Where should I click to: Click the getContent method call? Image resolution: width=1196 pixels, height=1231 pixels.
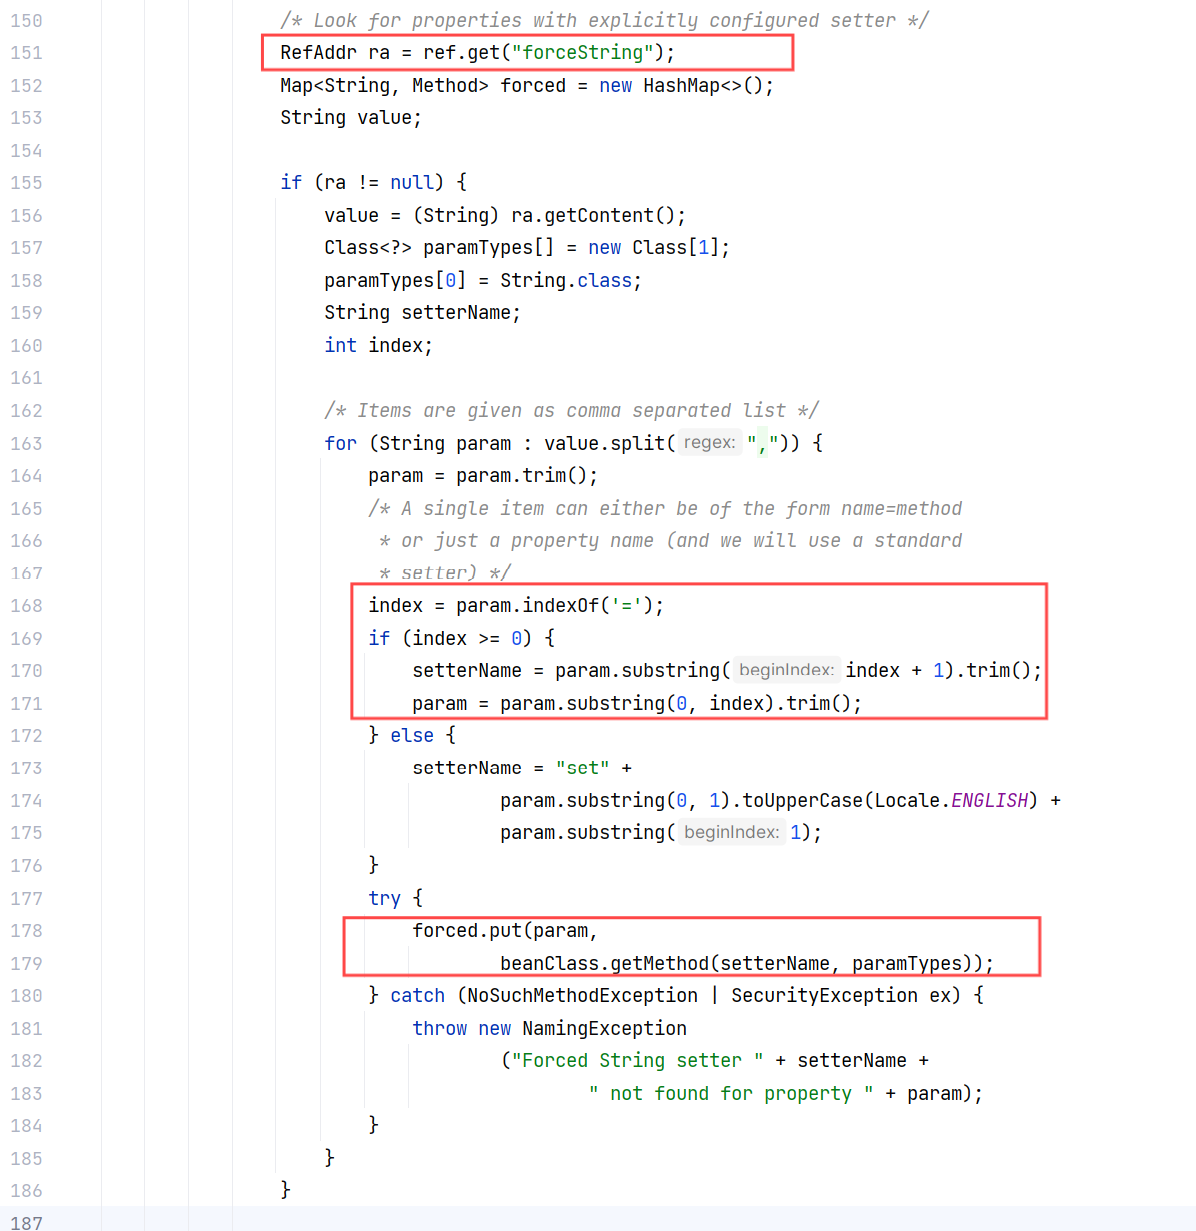[598, 216]
